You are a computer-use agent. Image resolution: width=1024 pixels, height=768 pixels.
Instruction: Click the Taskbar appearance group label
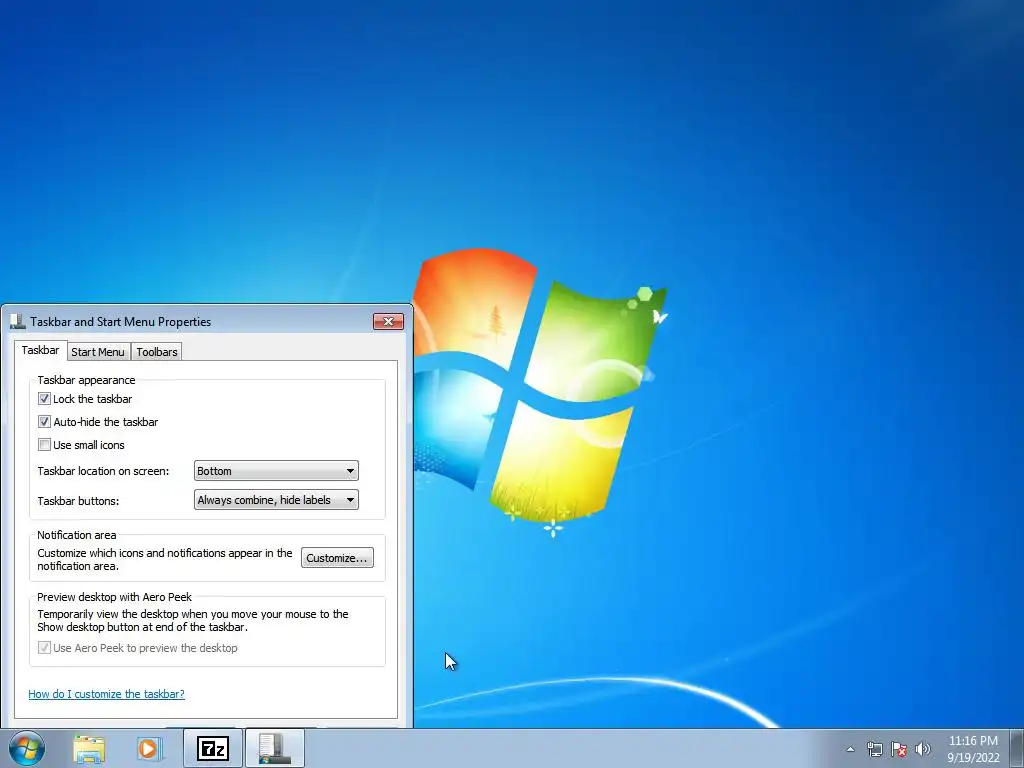coord(86,380)
